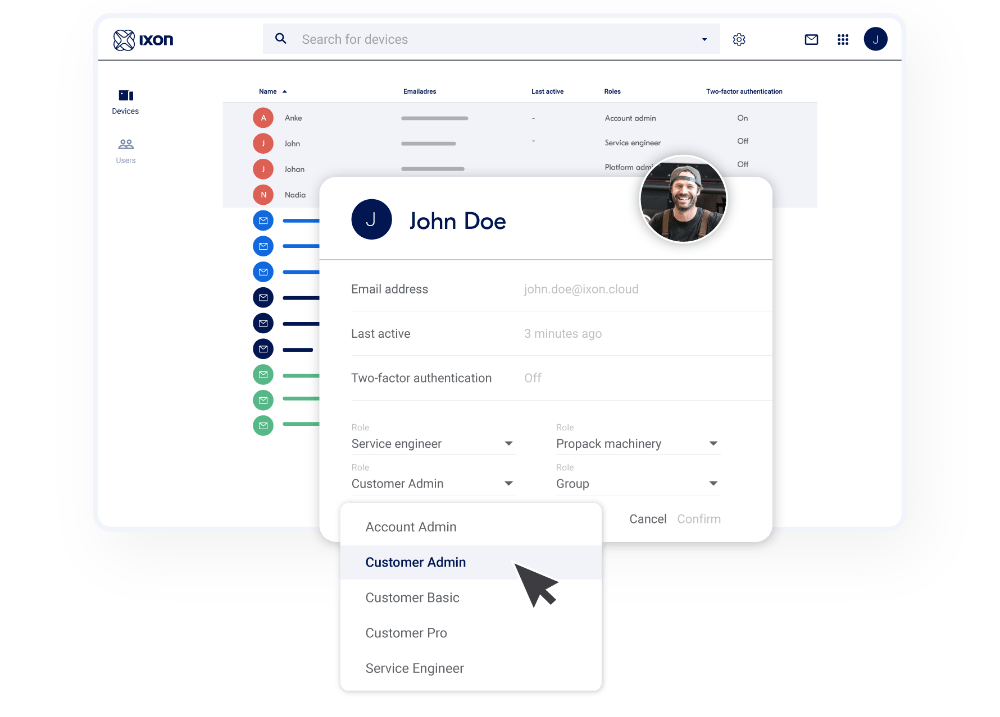Open the Propack machinery dropdown
This screenshot has height=717, width=1000.
[x=637, y=443]
